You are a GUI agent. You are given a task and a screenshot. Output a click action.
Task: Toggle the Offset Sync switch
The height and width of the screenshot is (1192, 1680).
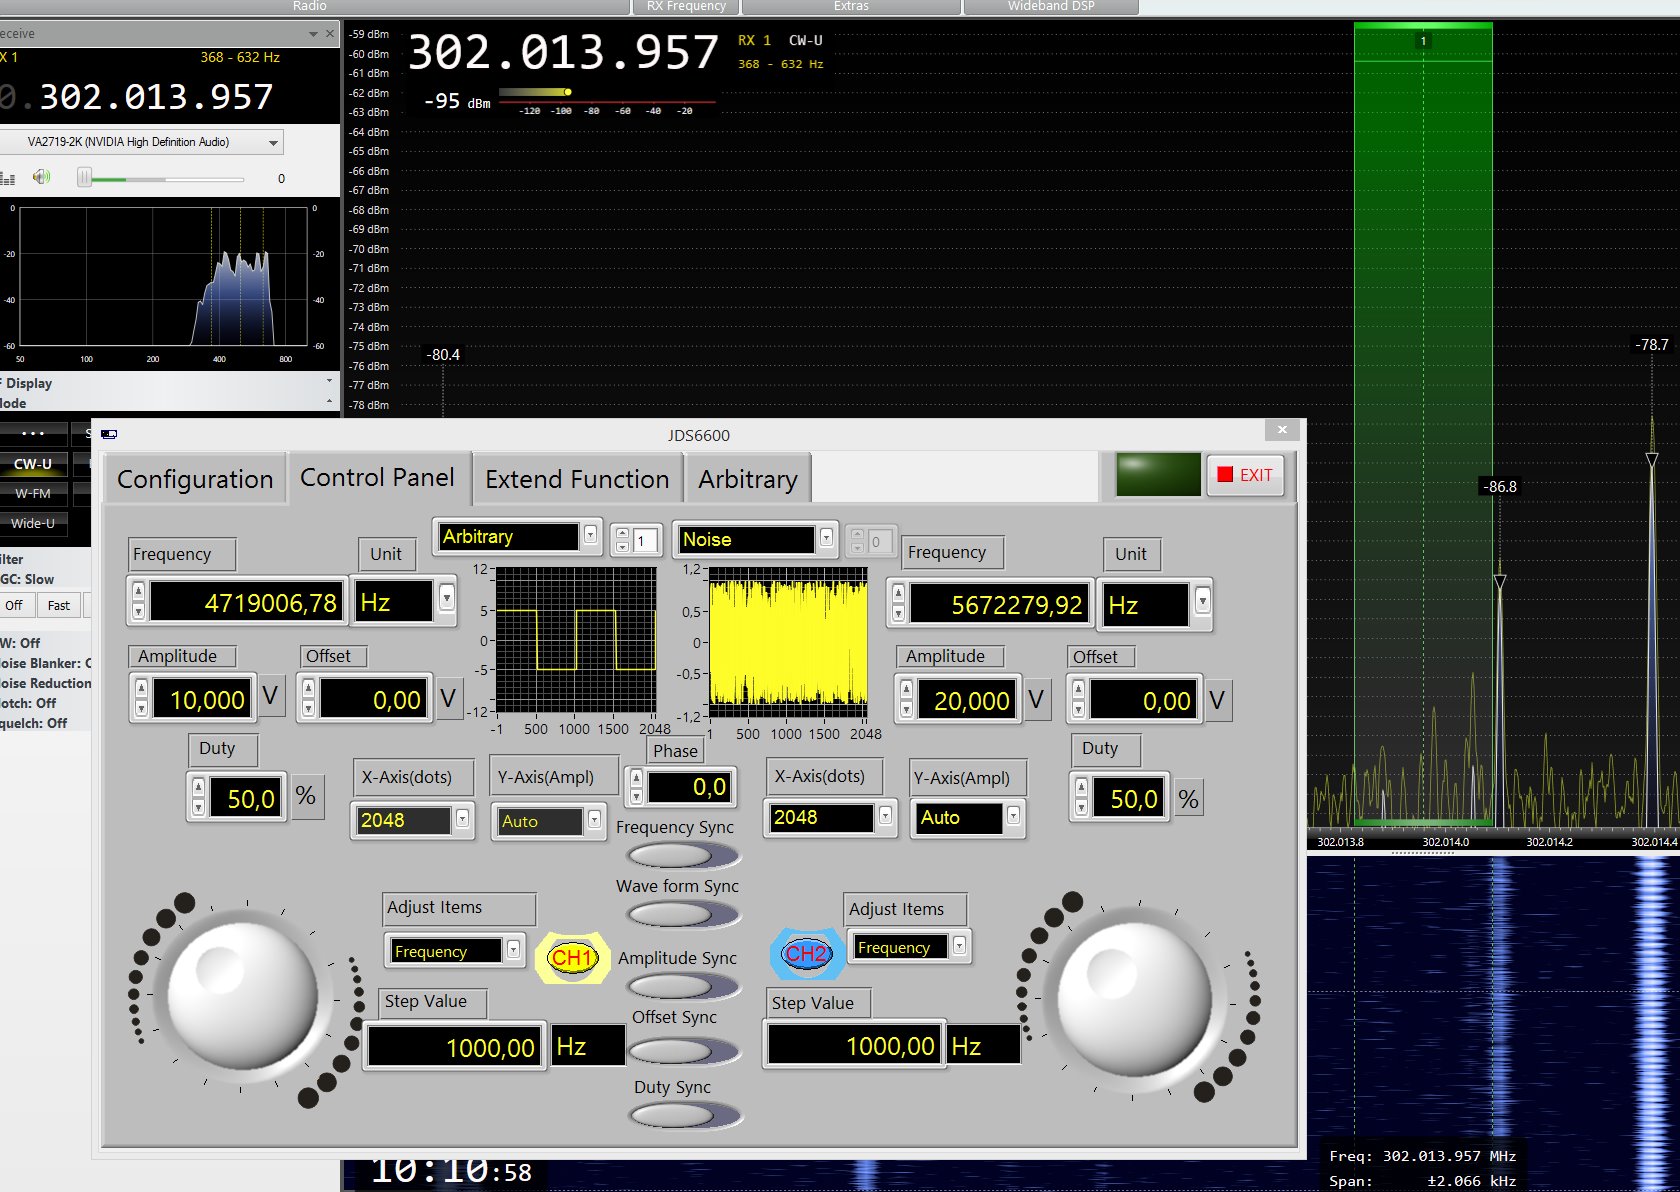click(684, 1050)
